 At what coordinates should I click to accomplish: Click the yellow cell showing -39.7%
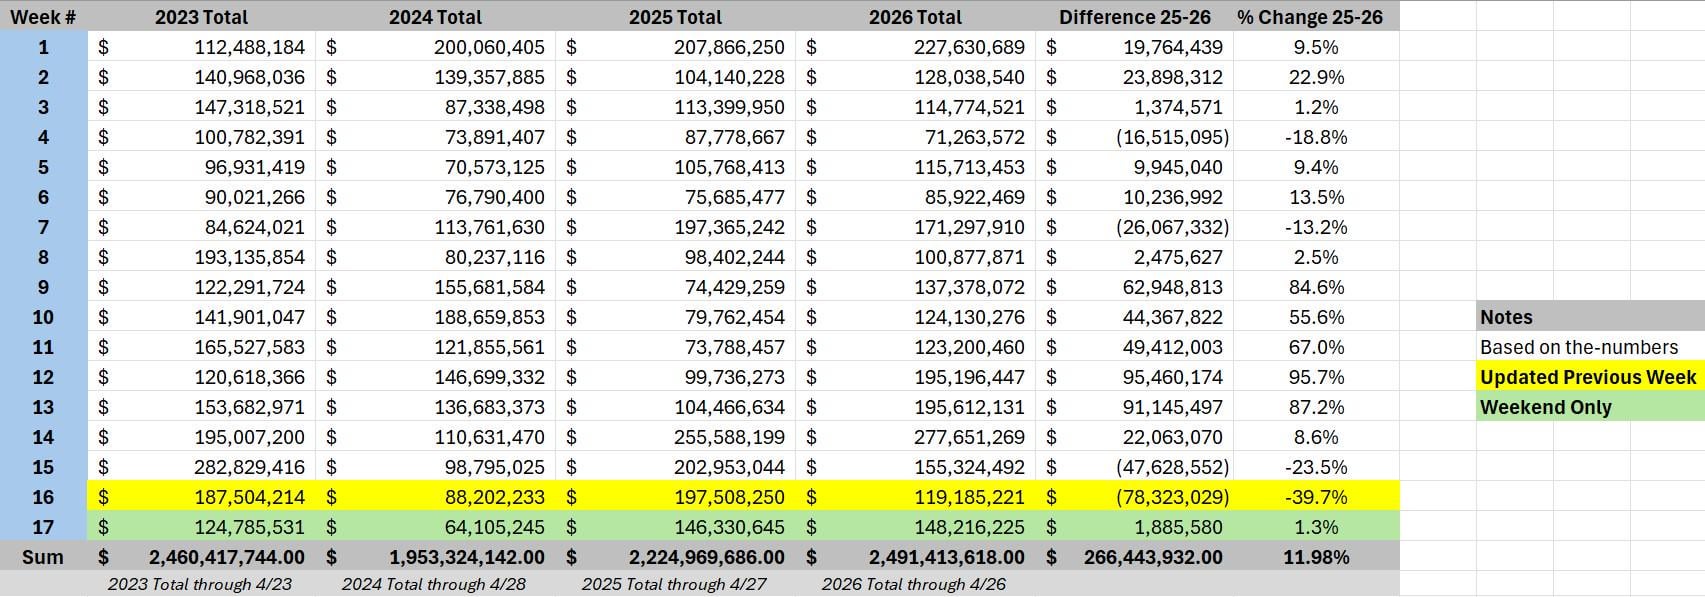1315,497
